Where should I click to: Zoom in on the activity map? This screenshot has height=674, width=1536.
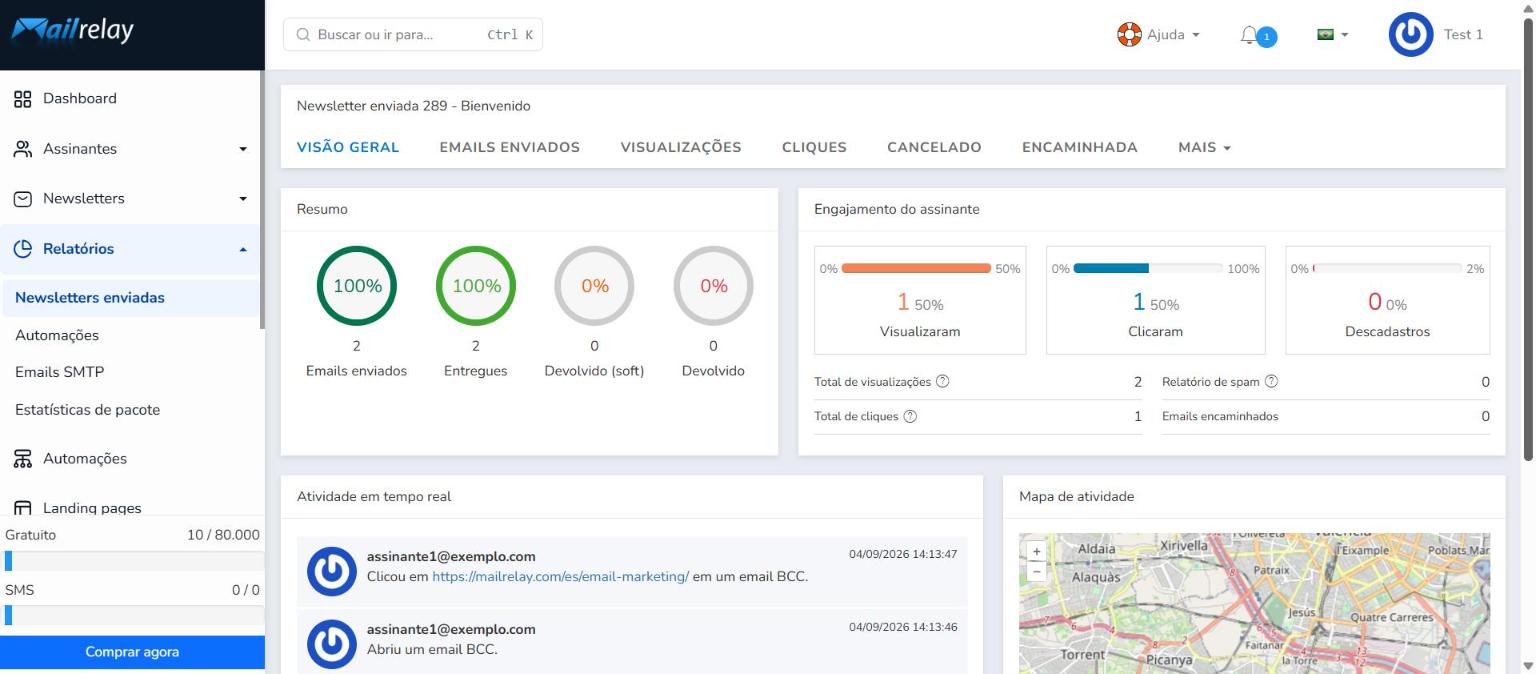(1036, 551)
